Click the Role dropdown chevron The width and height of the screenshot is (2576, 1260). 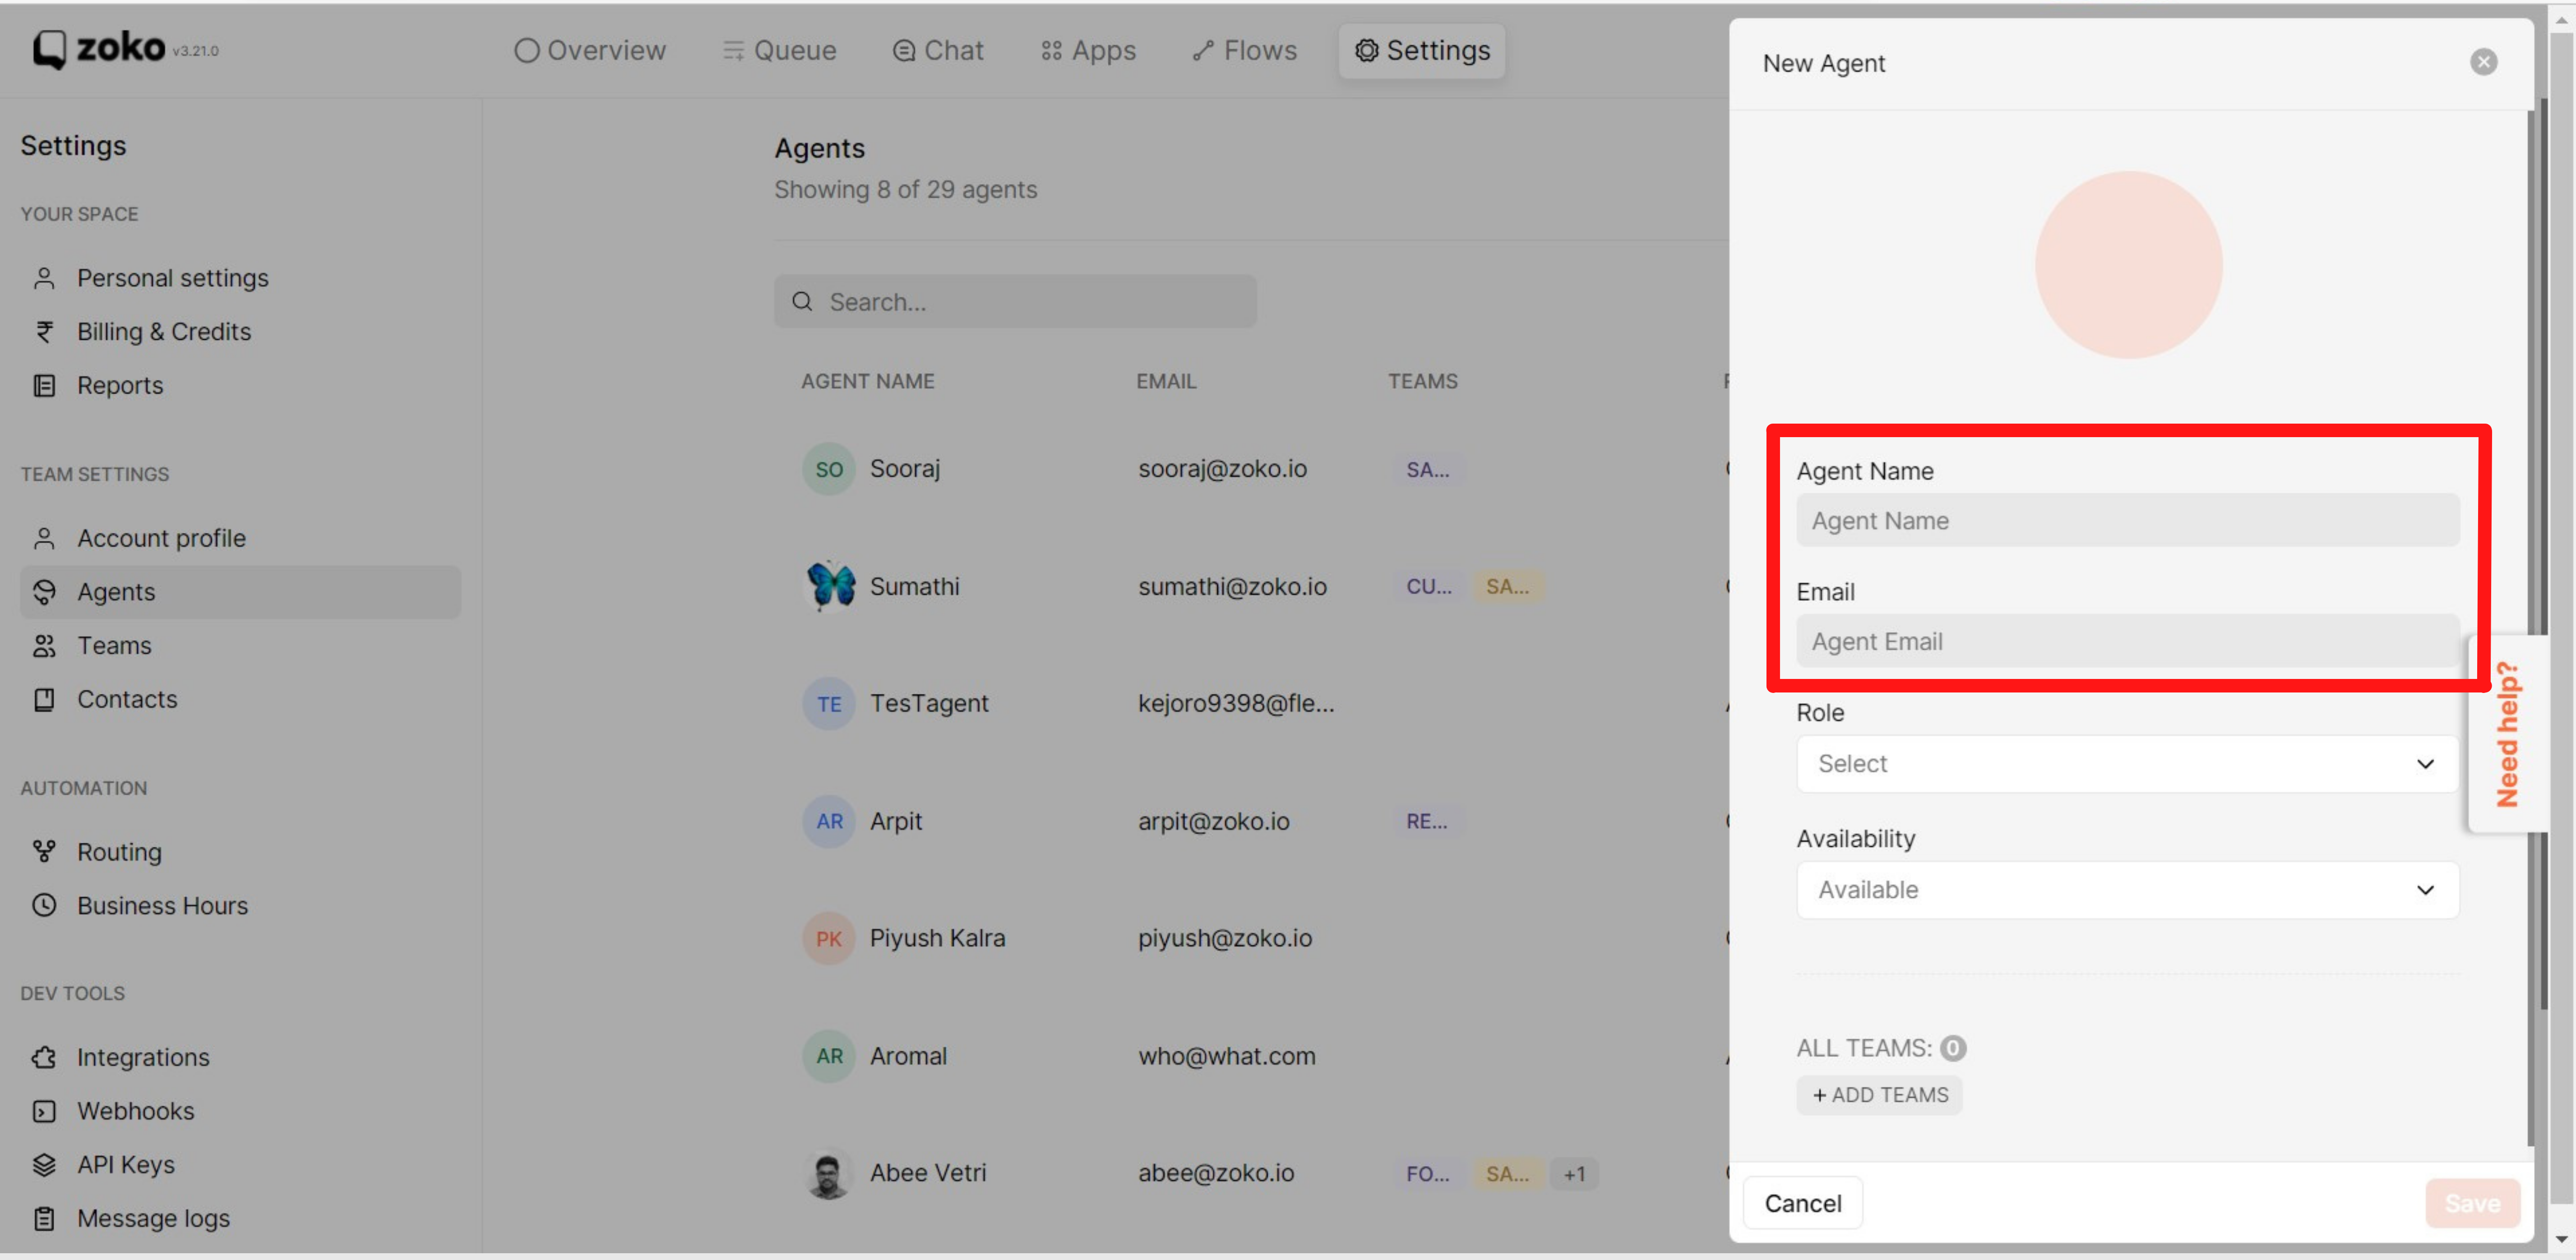(x=2425, y=764)
